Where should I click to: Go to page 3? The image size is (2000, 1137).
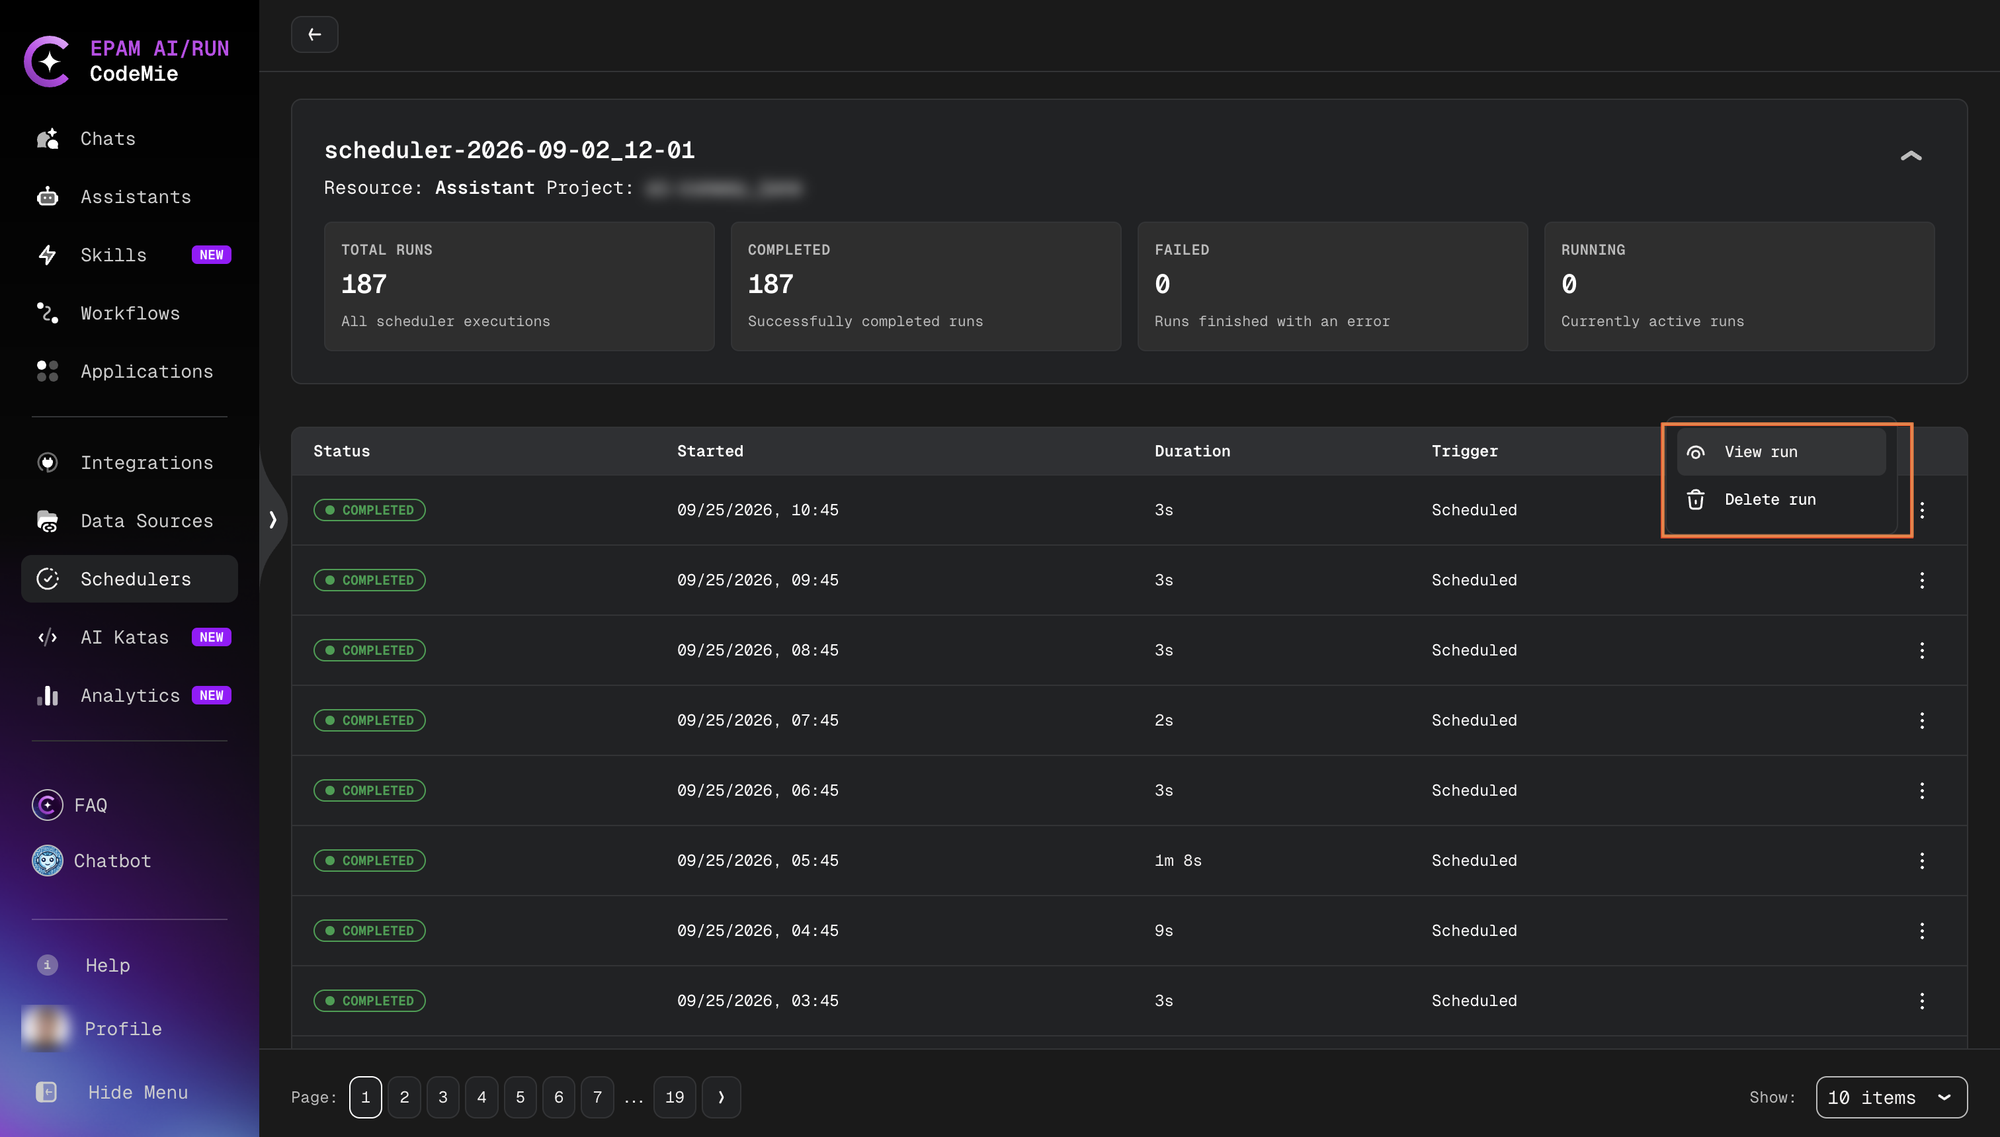[x=443, y=1097]
